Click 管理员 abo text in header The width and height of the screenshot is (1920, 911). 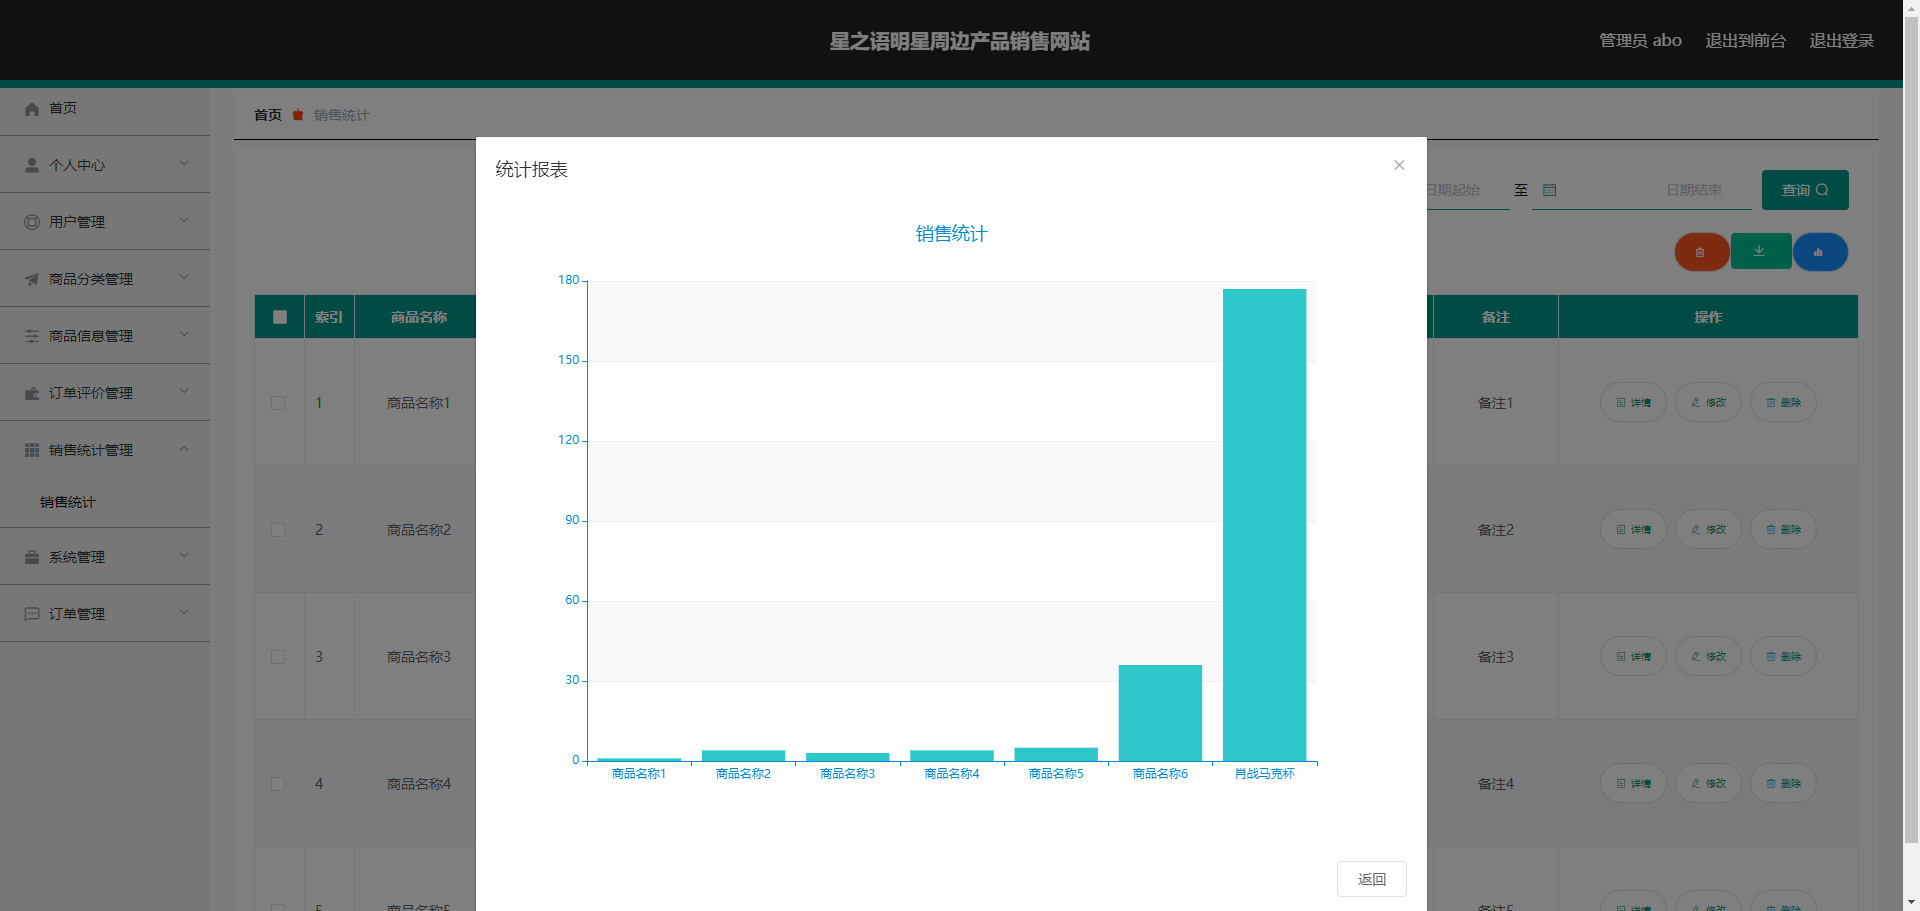pyautogui.click(x=1640, y=40)
